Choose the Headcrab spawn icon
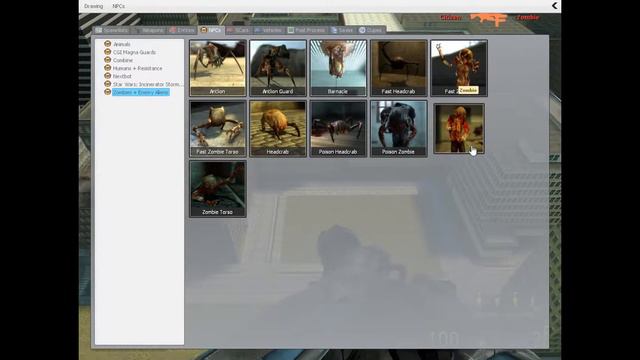 pos(278,128)
